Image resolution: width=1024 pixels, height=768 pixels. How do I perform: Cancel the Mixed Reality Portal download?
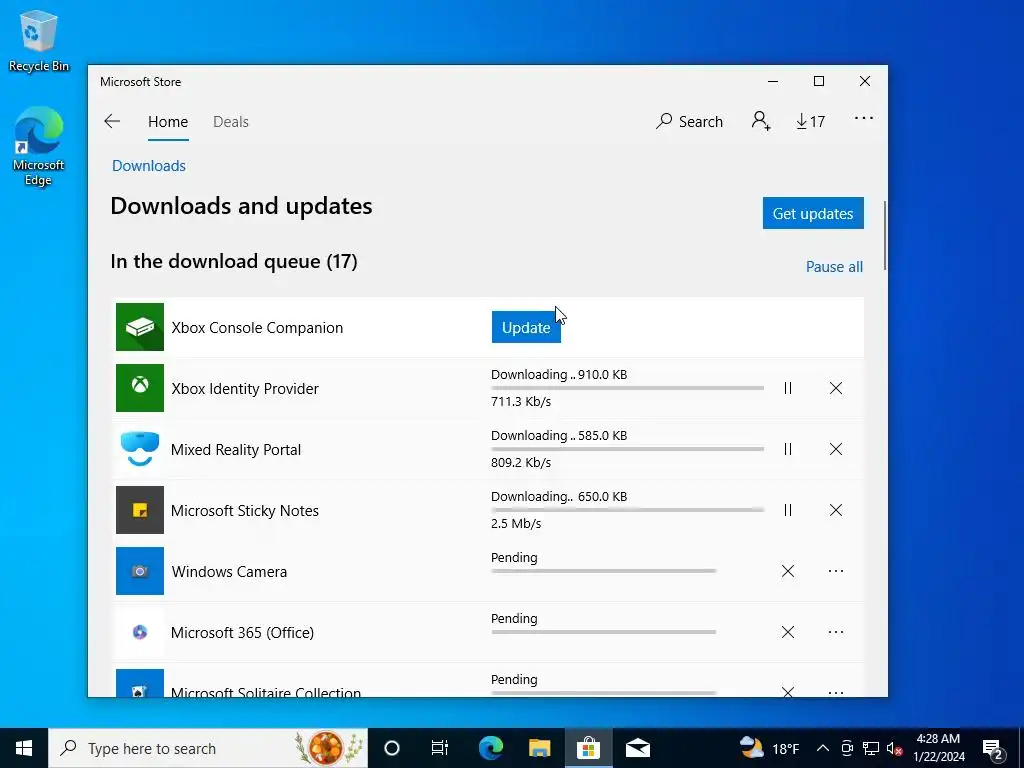click(835, 449)
